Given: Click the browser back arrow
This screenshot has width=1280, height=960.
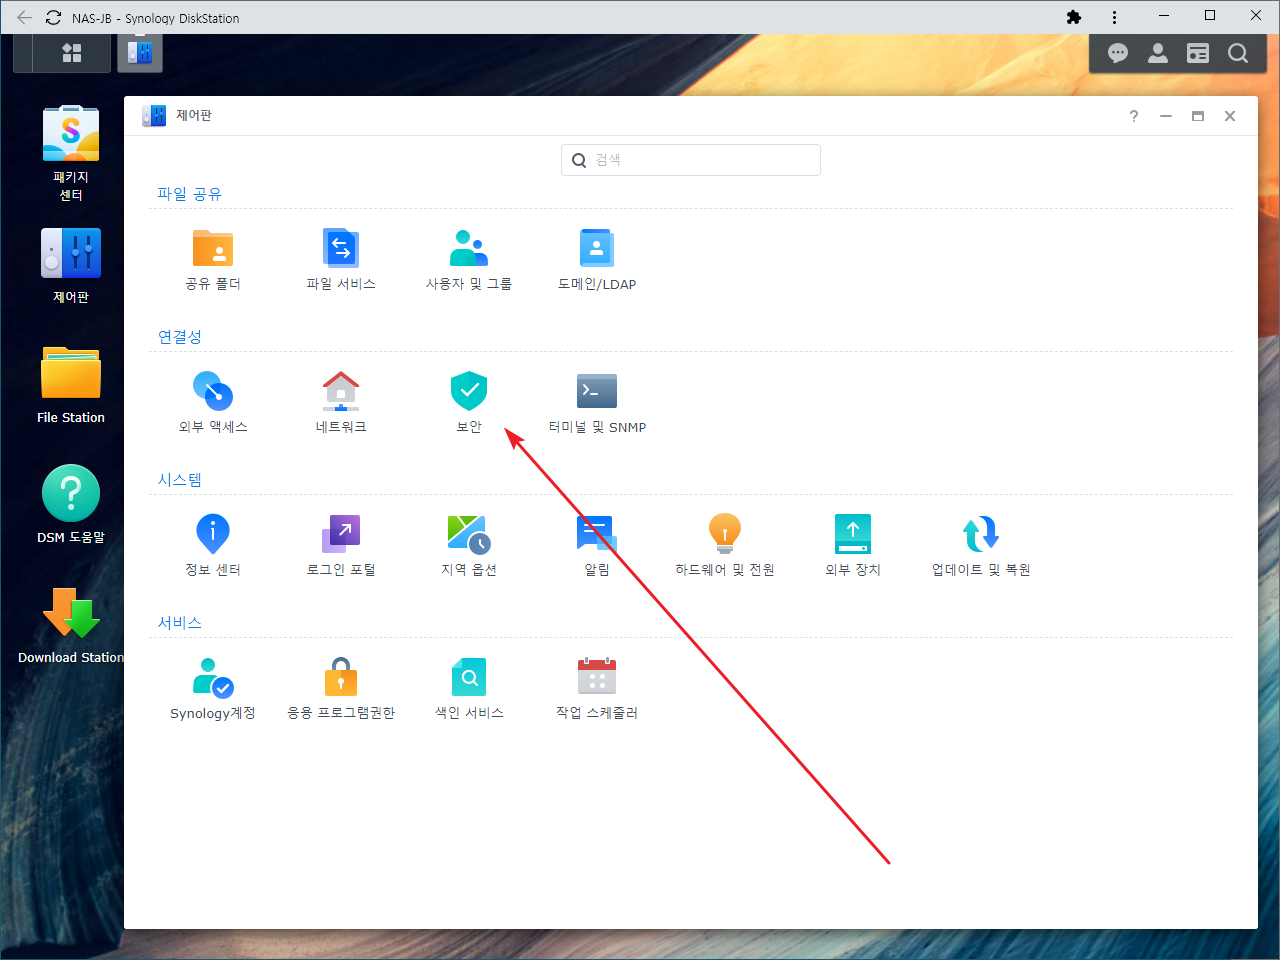Looking at the screenshot, I should pyautogui.click(x=24, y=18).
